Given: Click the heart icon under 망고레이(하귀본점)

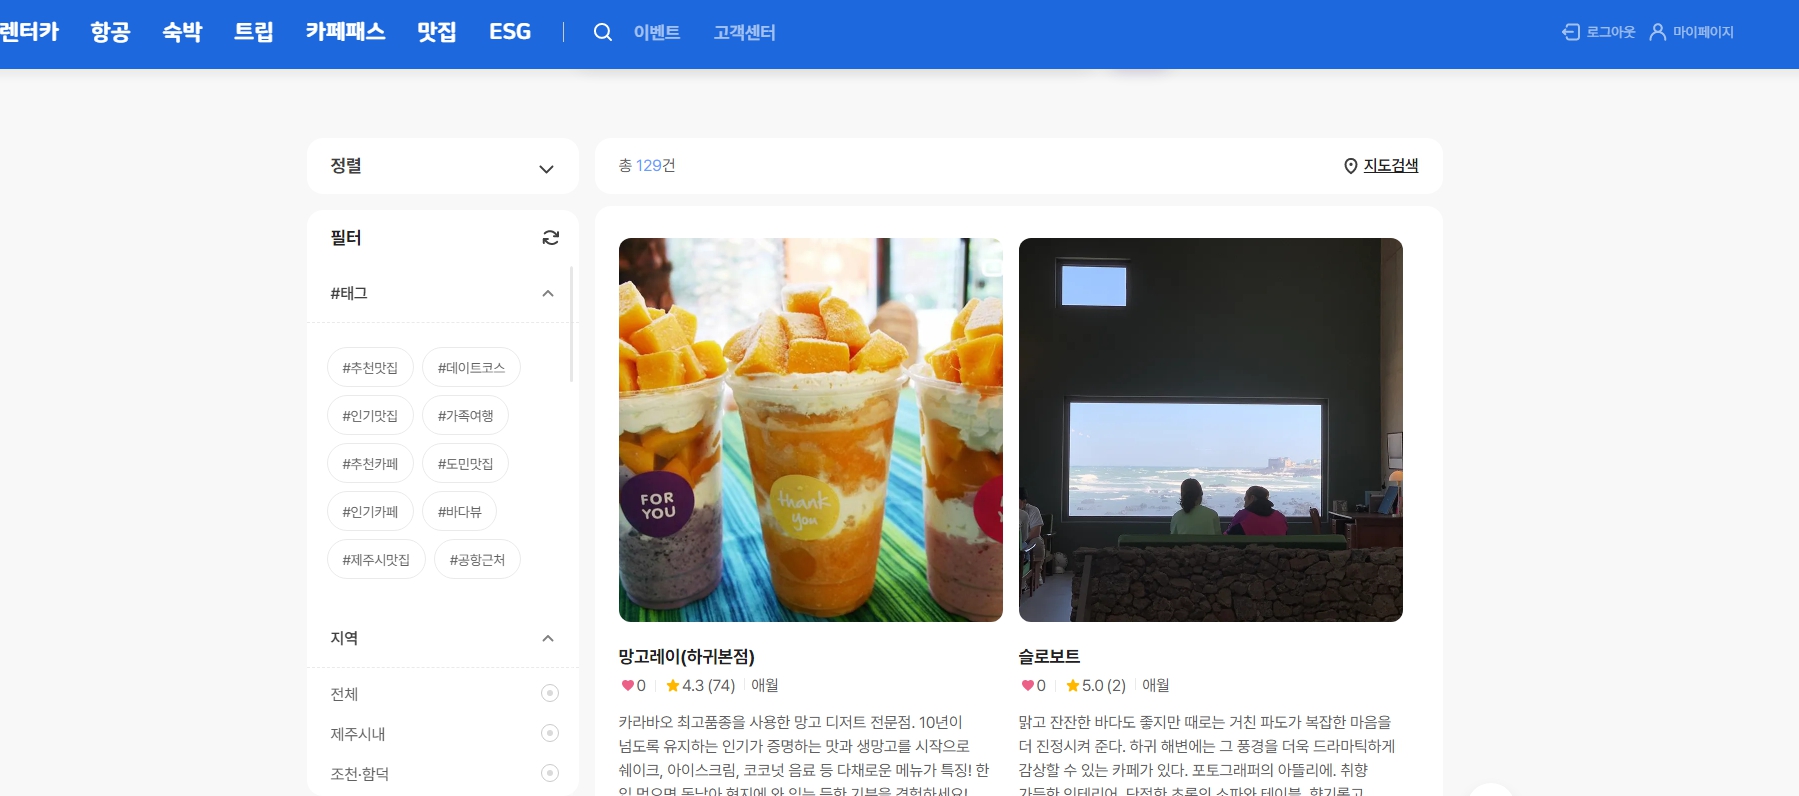Looking at the screenshot, I should [x=627, y=685].
